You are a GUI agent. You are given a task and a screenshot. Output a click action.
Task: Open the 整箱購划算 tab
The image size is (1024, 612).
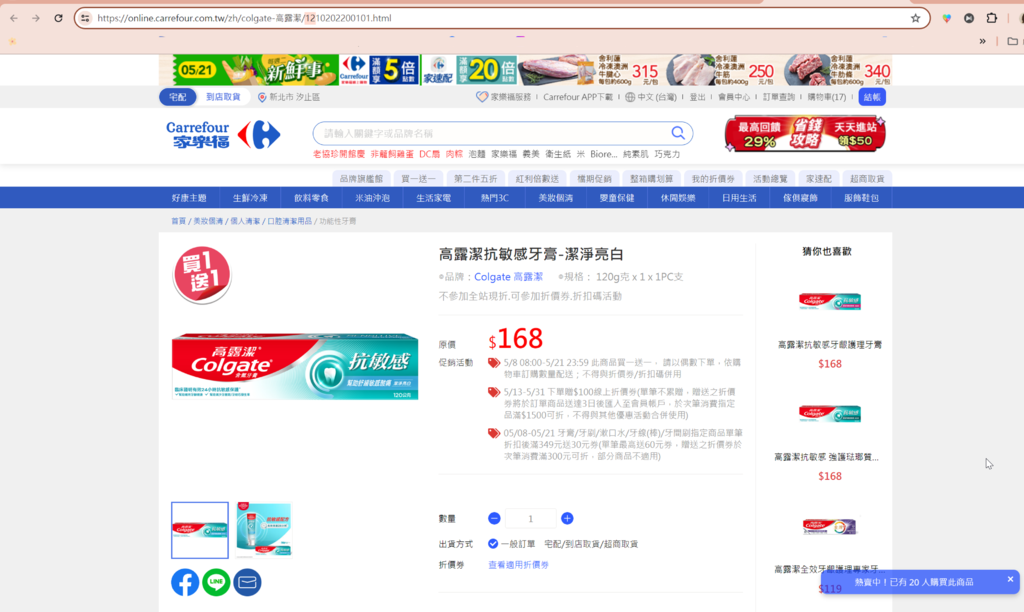651,178
